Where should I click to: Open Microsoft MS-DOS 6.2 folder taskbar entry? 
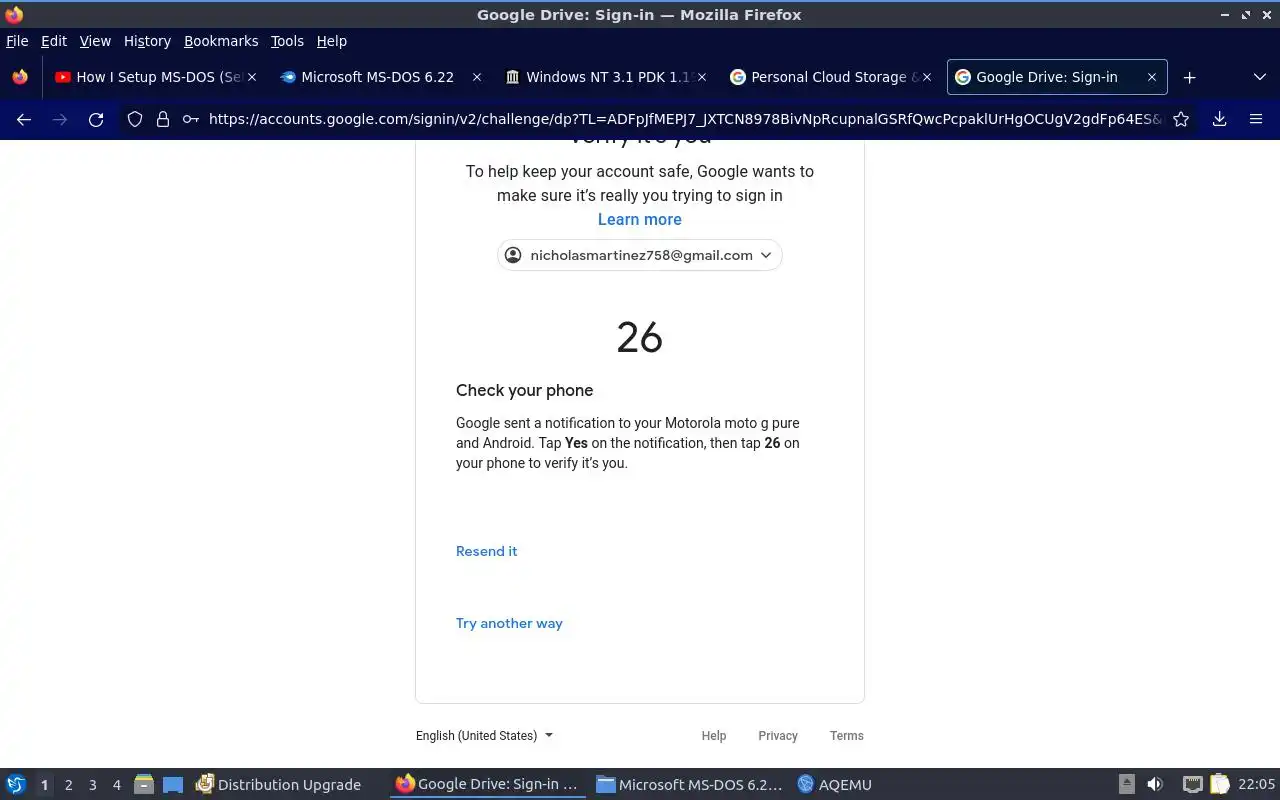(x=689, y=785)
